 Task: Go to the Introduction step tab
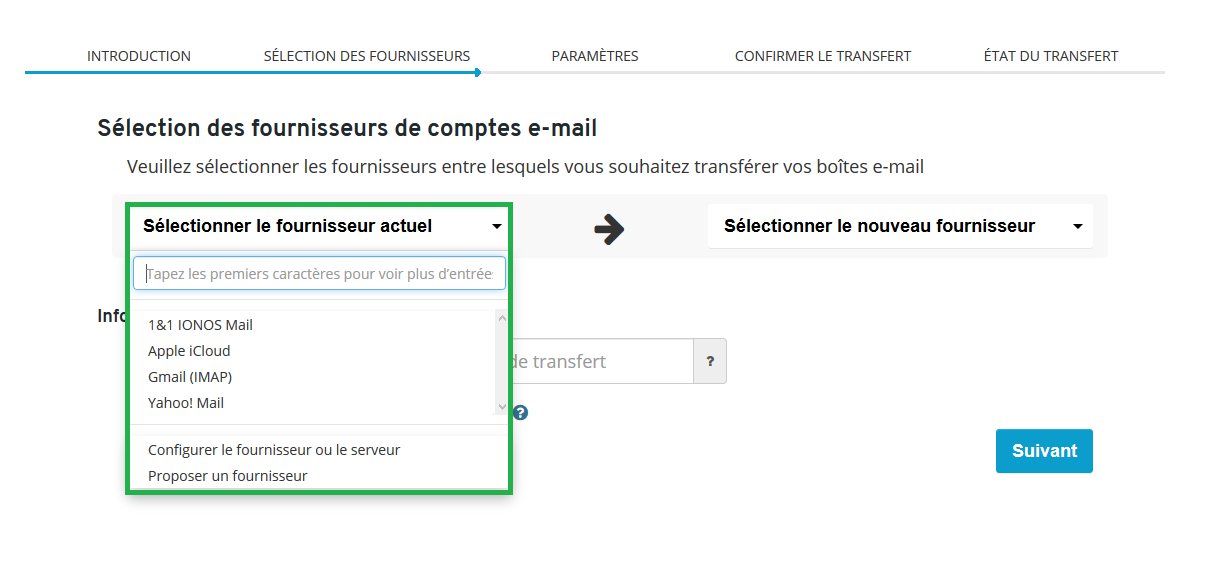click(139, 56)
